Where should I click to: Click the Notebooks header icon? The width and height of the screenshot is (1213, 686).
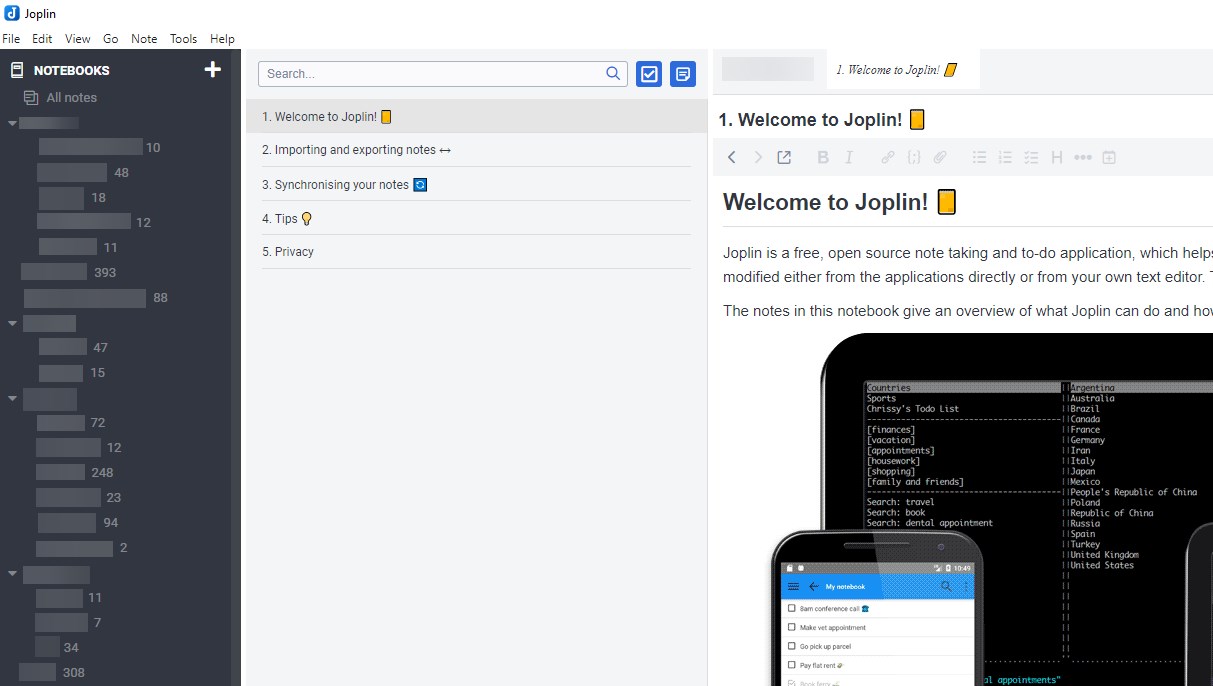tap(17, 70)
